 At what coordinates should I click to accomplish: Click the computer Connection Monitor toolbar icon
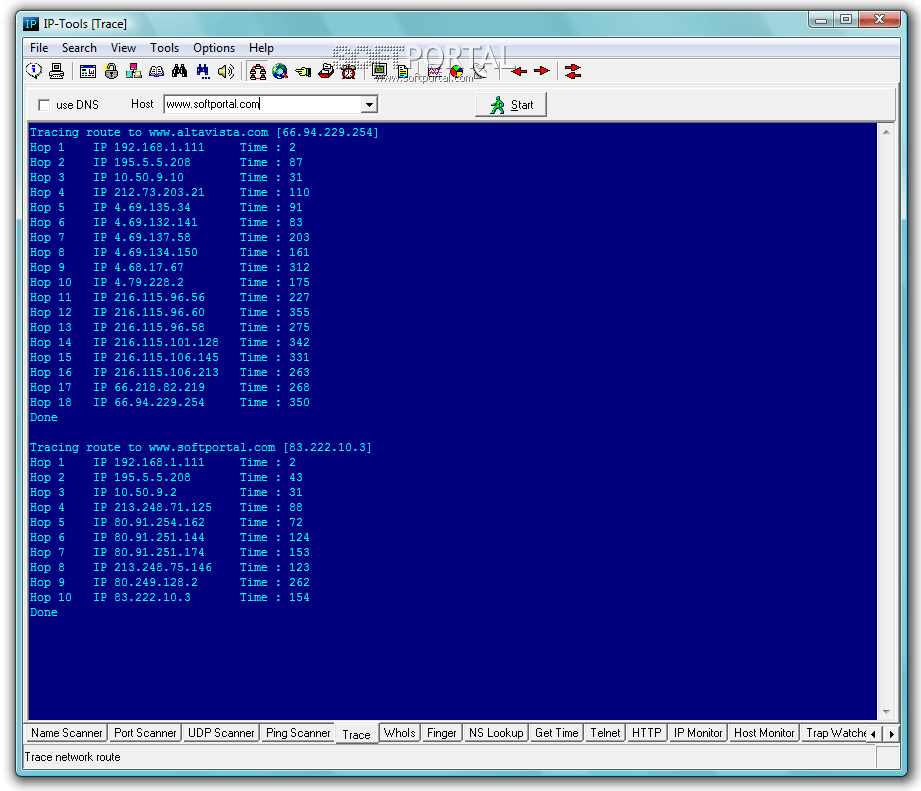[56, 71]
